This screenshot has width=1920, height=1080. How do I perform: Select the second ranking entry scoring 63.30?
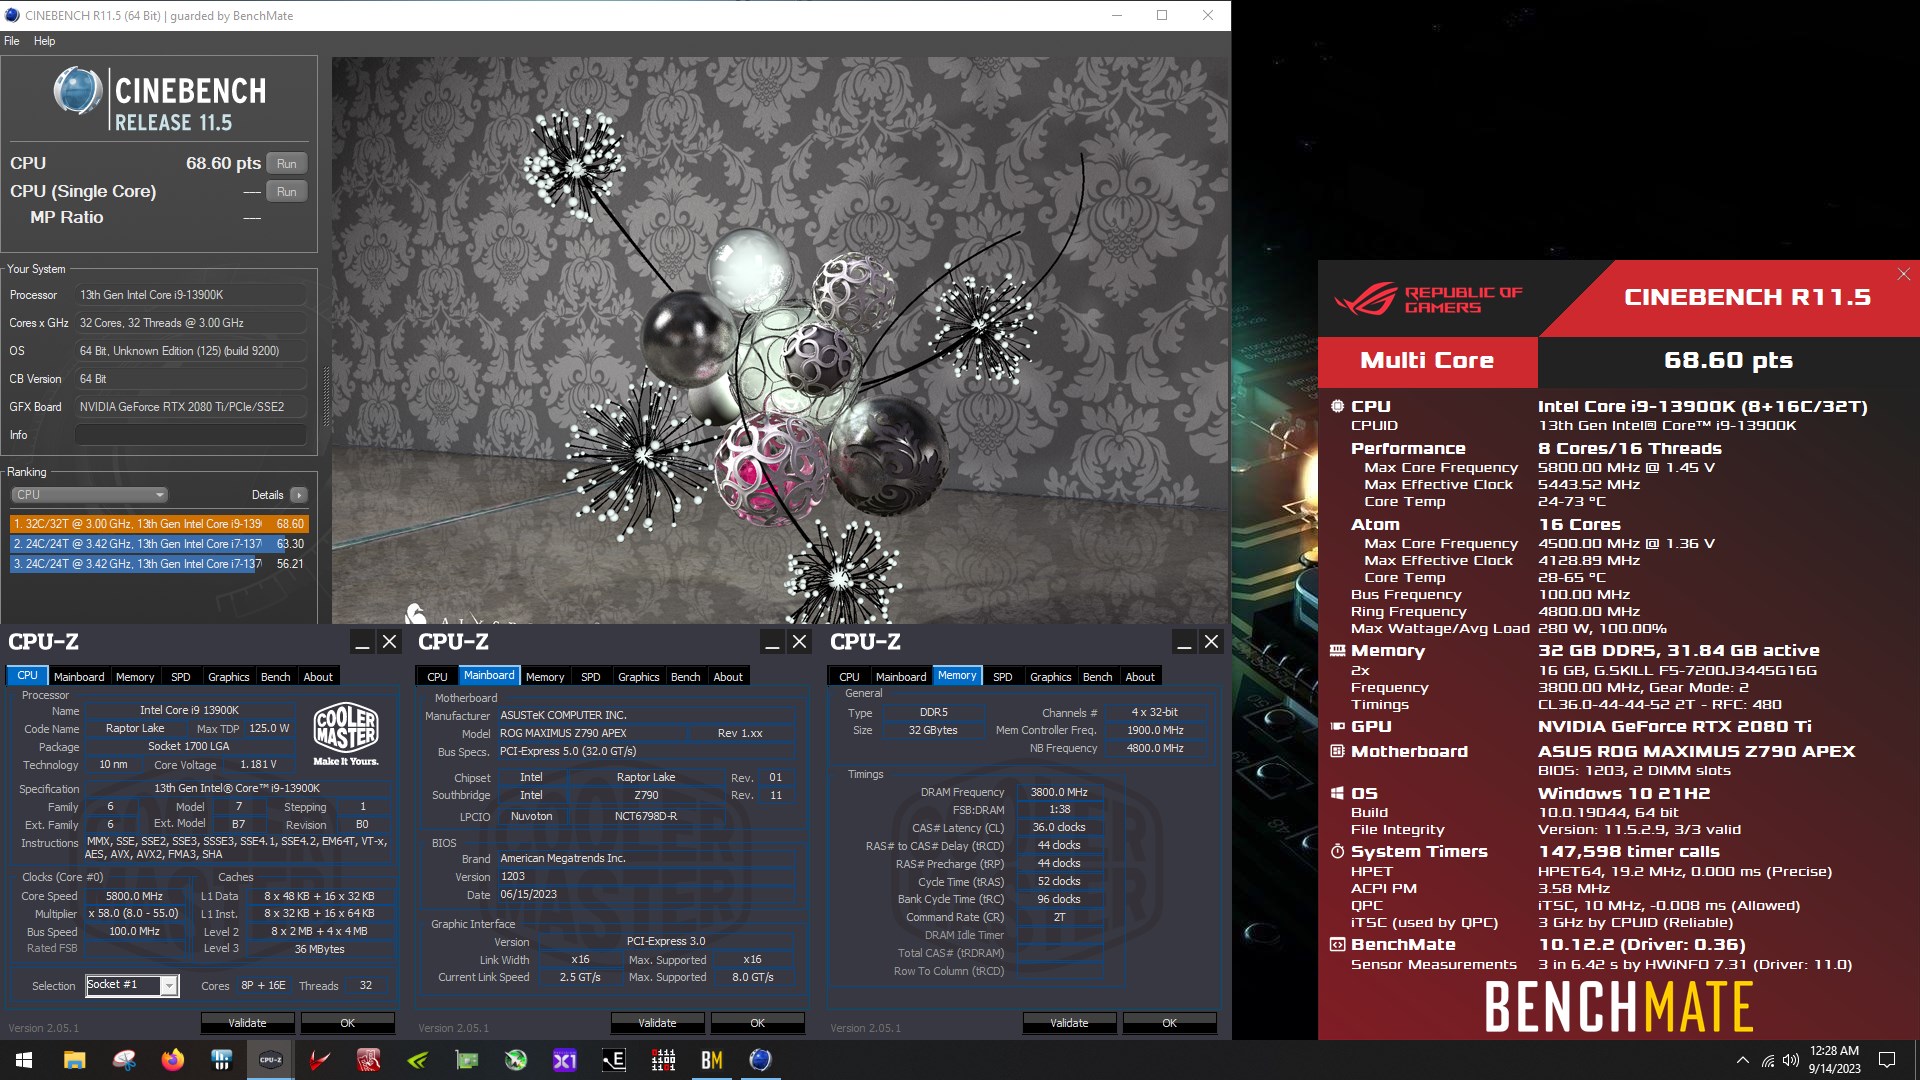(x=159, y=544)
